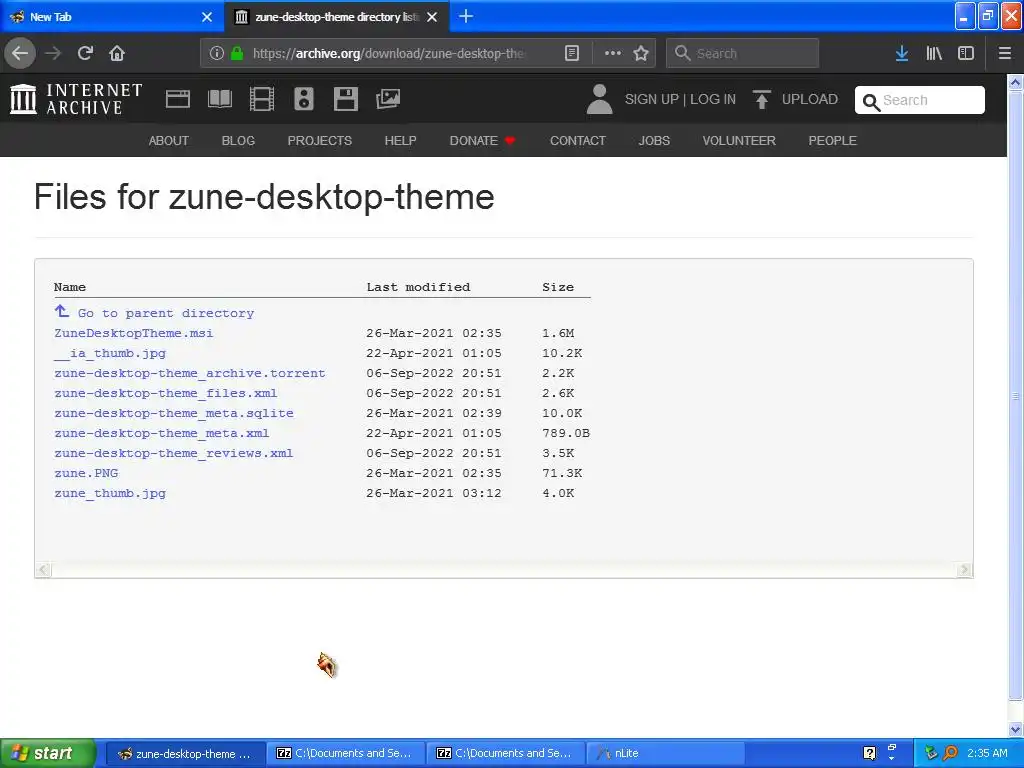Open Internet Archive audio speaker icon
Screen dimensions: 1024x768
coord(304,99)
